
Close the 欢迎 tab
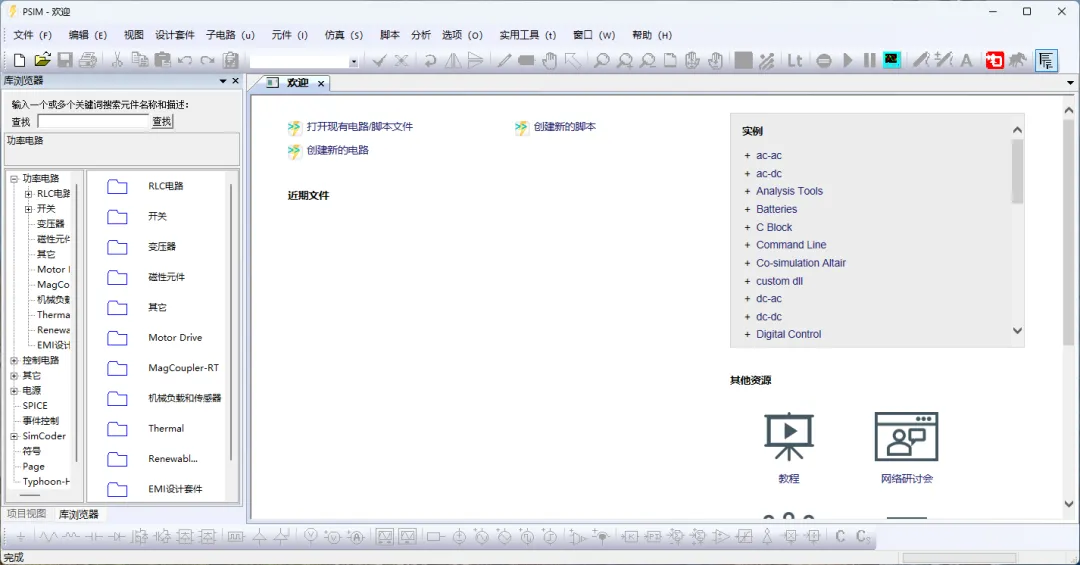click(x=321, y=83)
